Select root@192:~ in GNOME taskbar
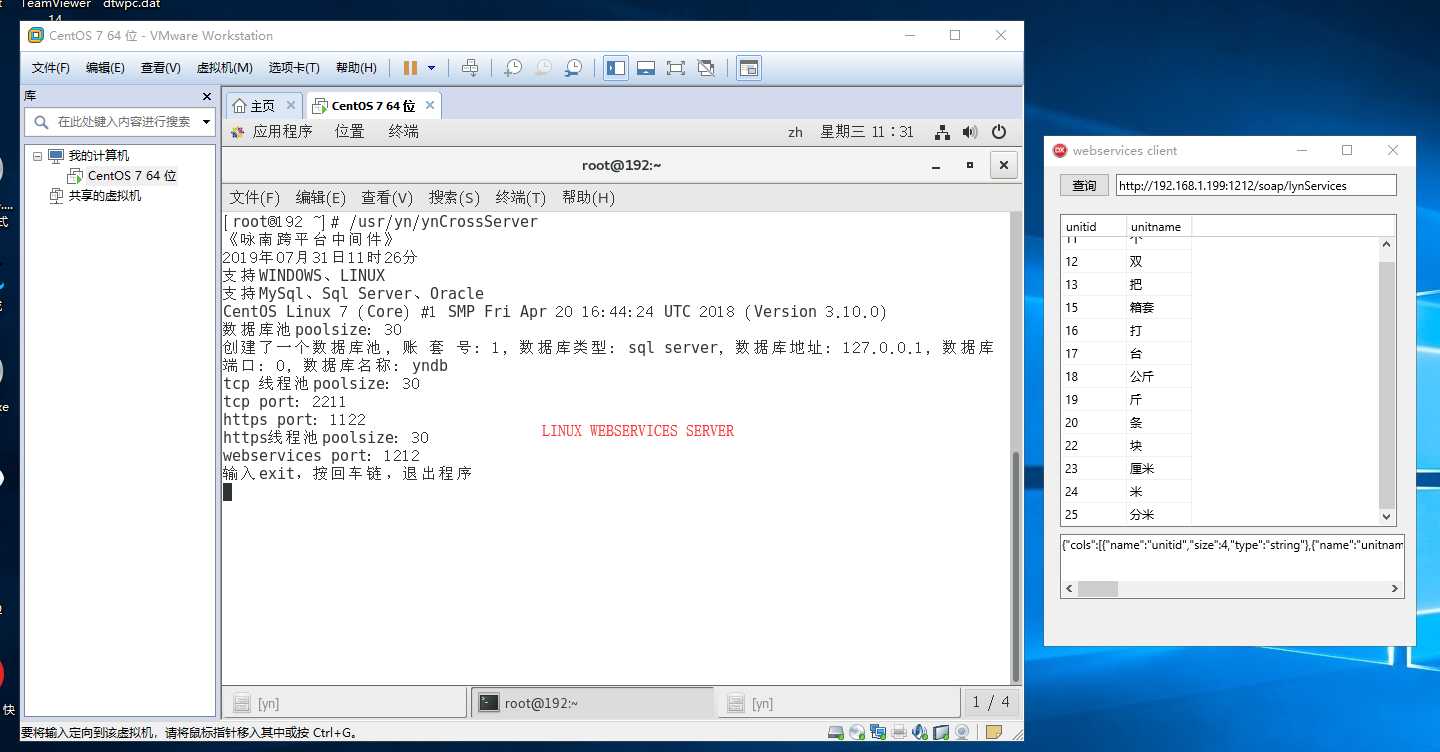This screenshot has width=1440, height=752. pos(593,703)
